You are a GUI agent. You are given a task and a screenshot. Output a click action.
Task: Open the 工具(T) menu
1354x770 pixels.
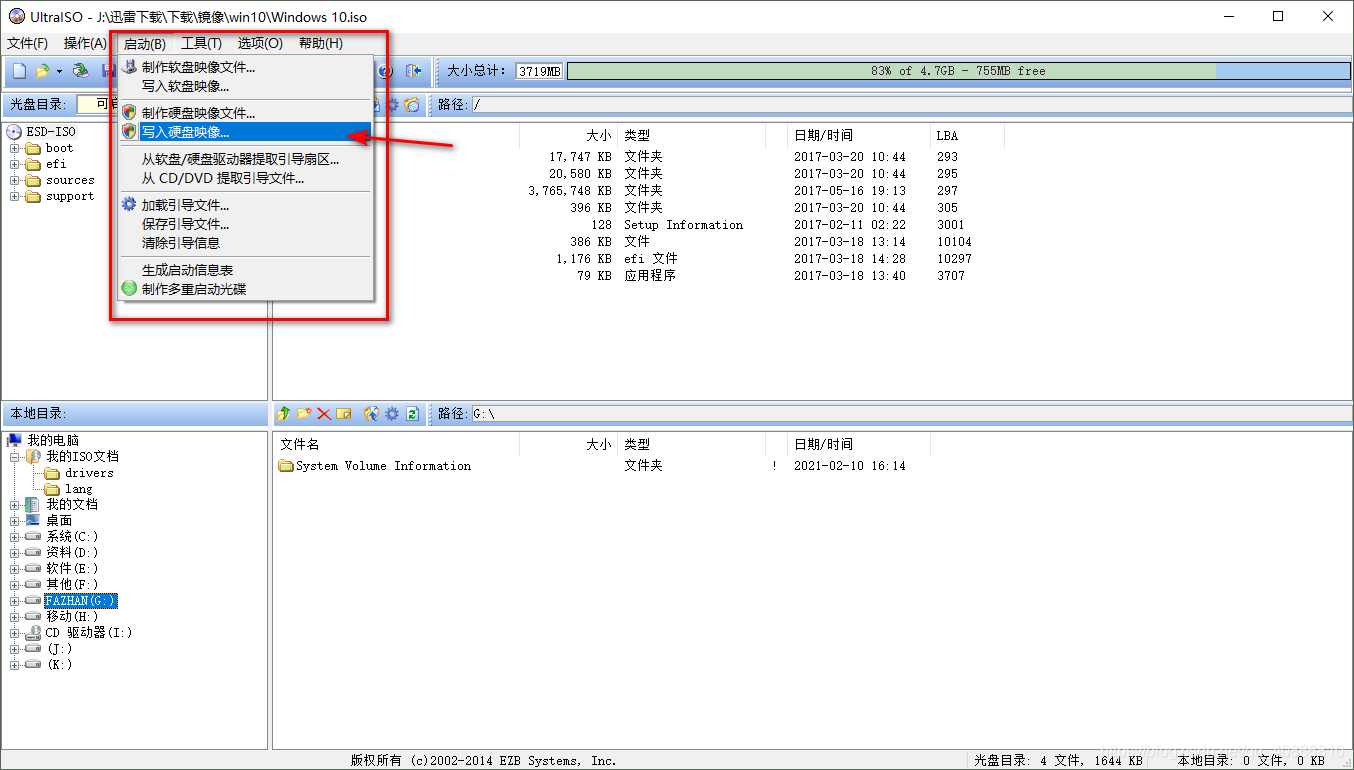(201, 43)
